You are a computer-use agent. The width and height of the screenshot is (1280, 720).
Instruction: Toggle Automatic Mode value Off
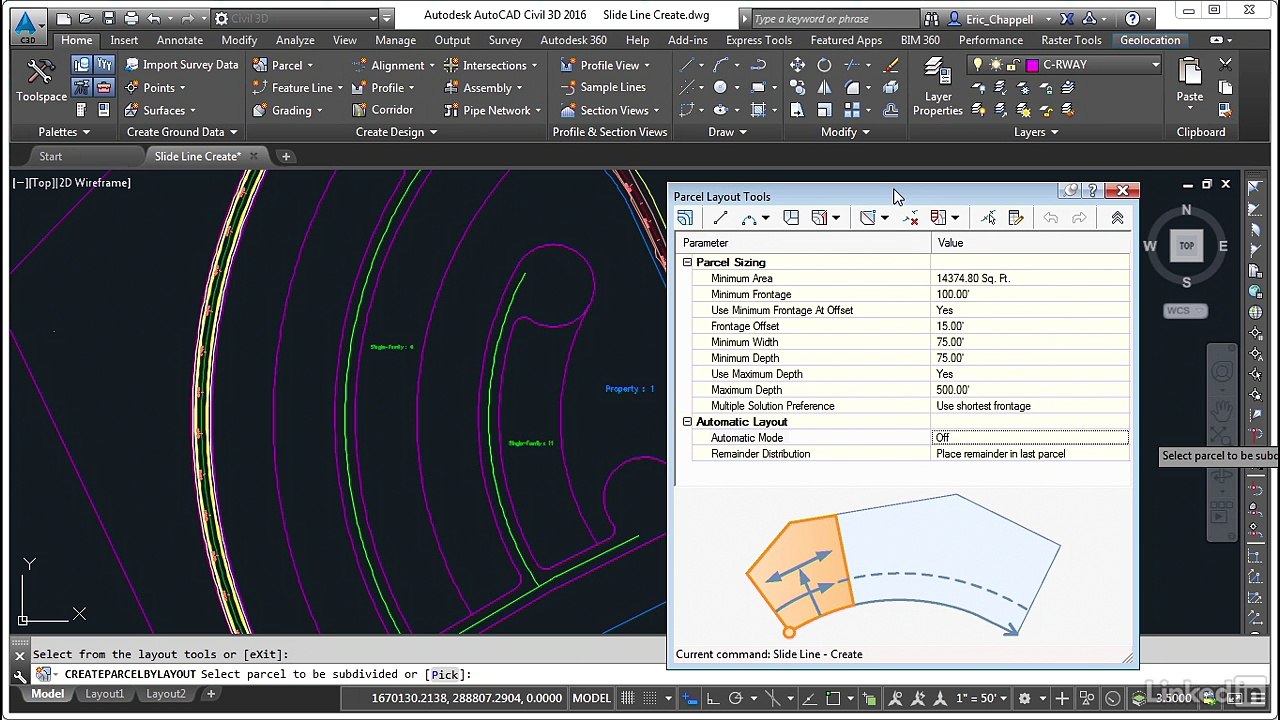point(1030,438)
